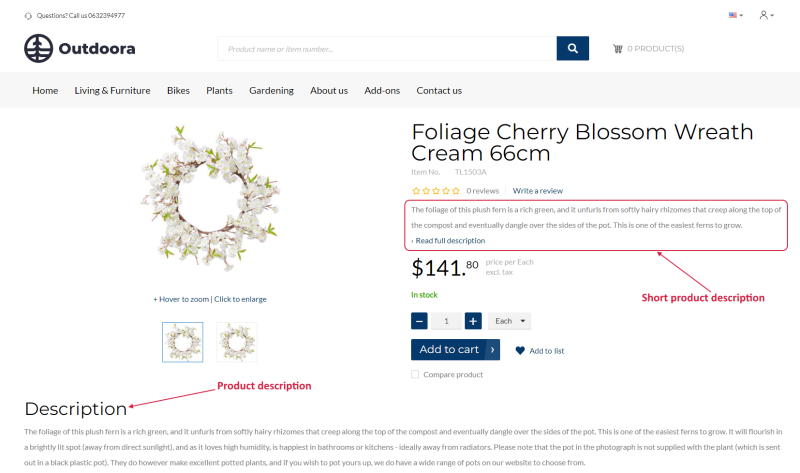Click the main wreath product image
This screenshot has width=800, height=473.
(x=210, y=202)
